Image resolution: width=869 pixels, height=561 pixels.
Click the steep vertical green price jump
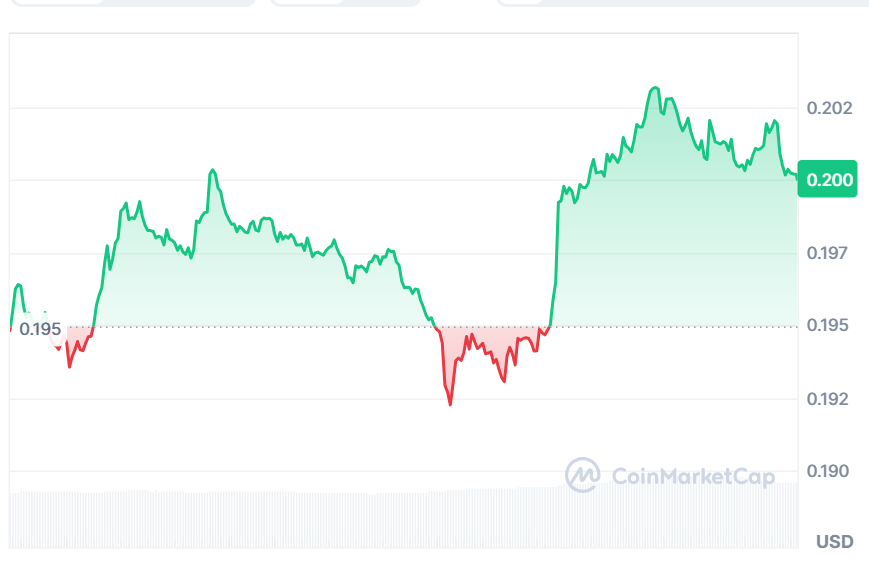pyautogui.click(x=556, y=250)
